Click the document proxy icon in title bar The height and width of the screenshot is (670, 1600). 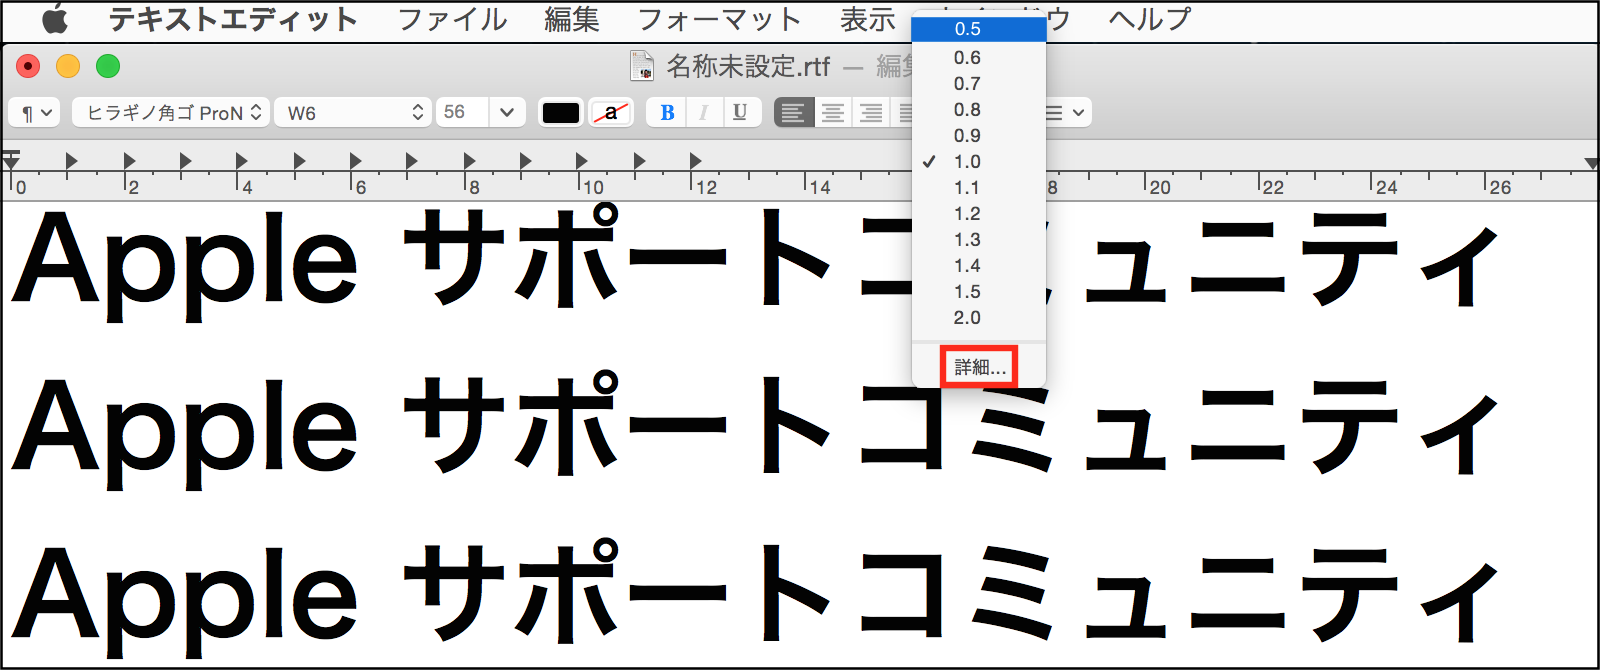(641, 67)
